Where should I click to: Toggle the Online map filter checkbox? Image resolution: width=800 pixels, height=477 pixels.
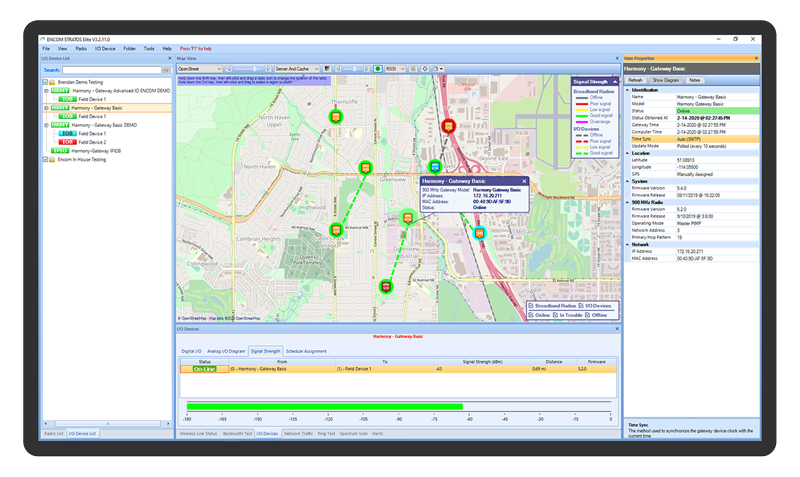pyautogui.click(x=531, y=315)
